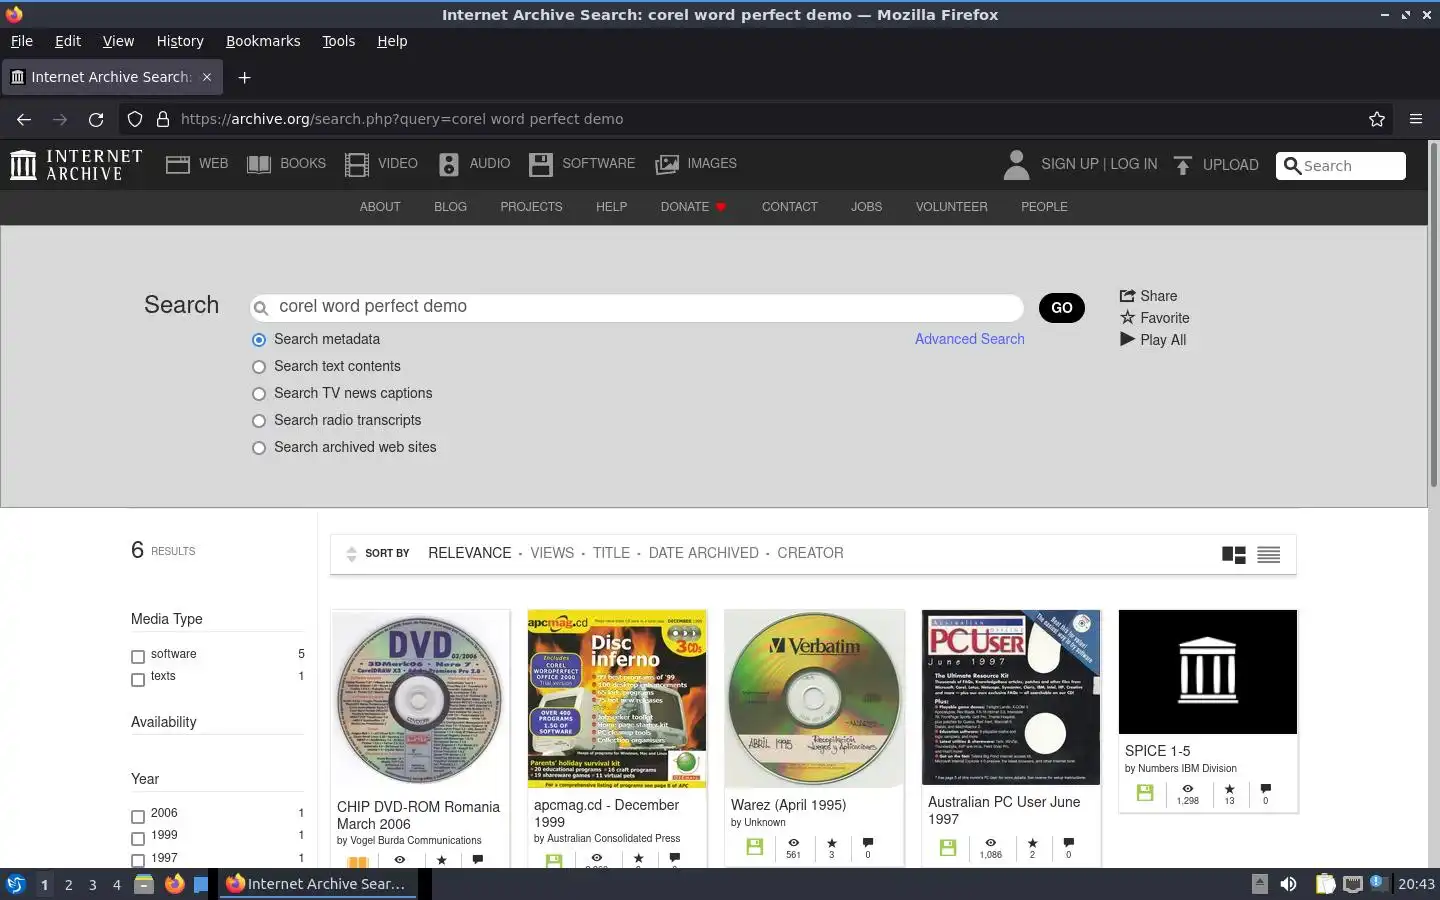Switch to workspace 2 on the taskbar

(x=68, y=885)
